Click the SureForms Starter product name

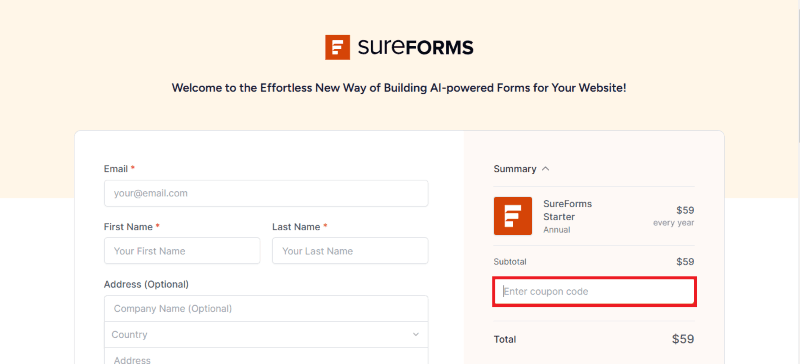567,210
